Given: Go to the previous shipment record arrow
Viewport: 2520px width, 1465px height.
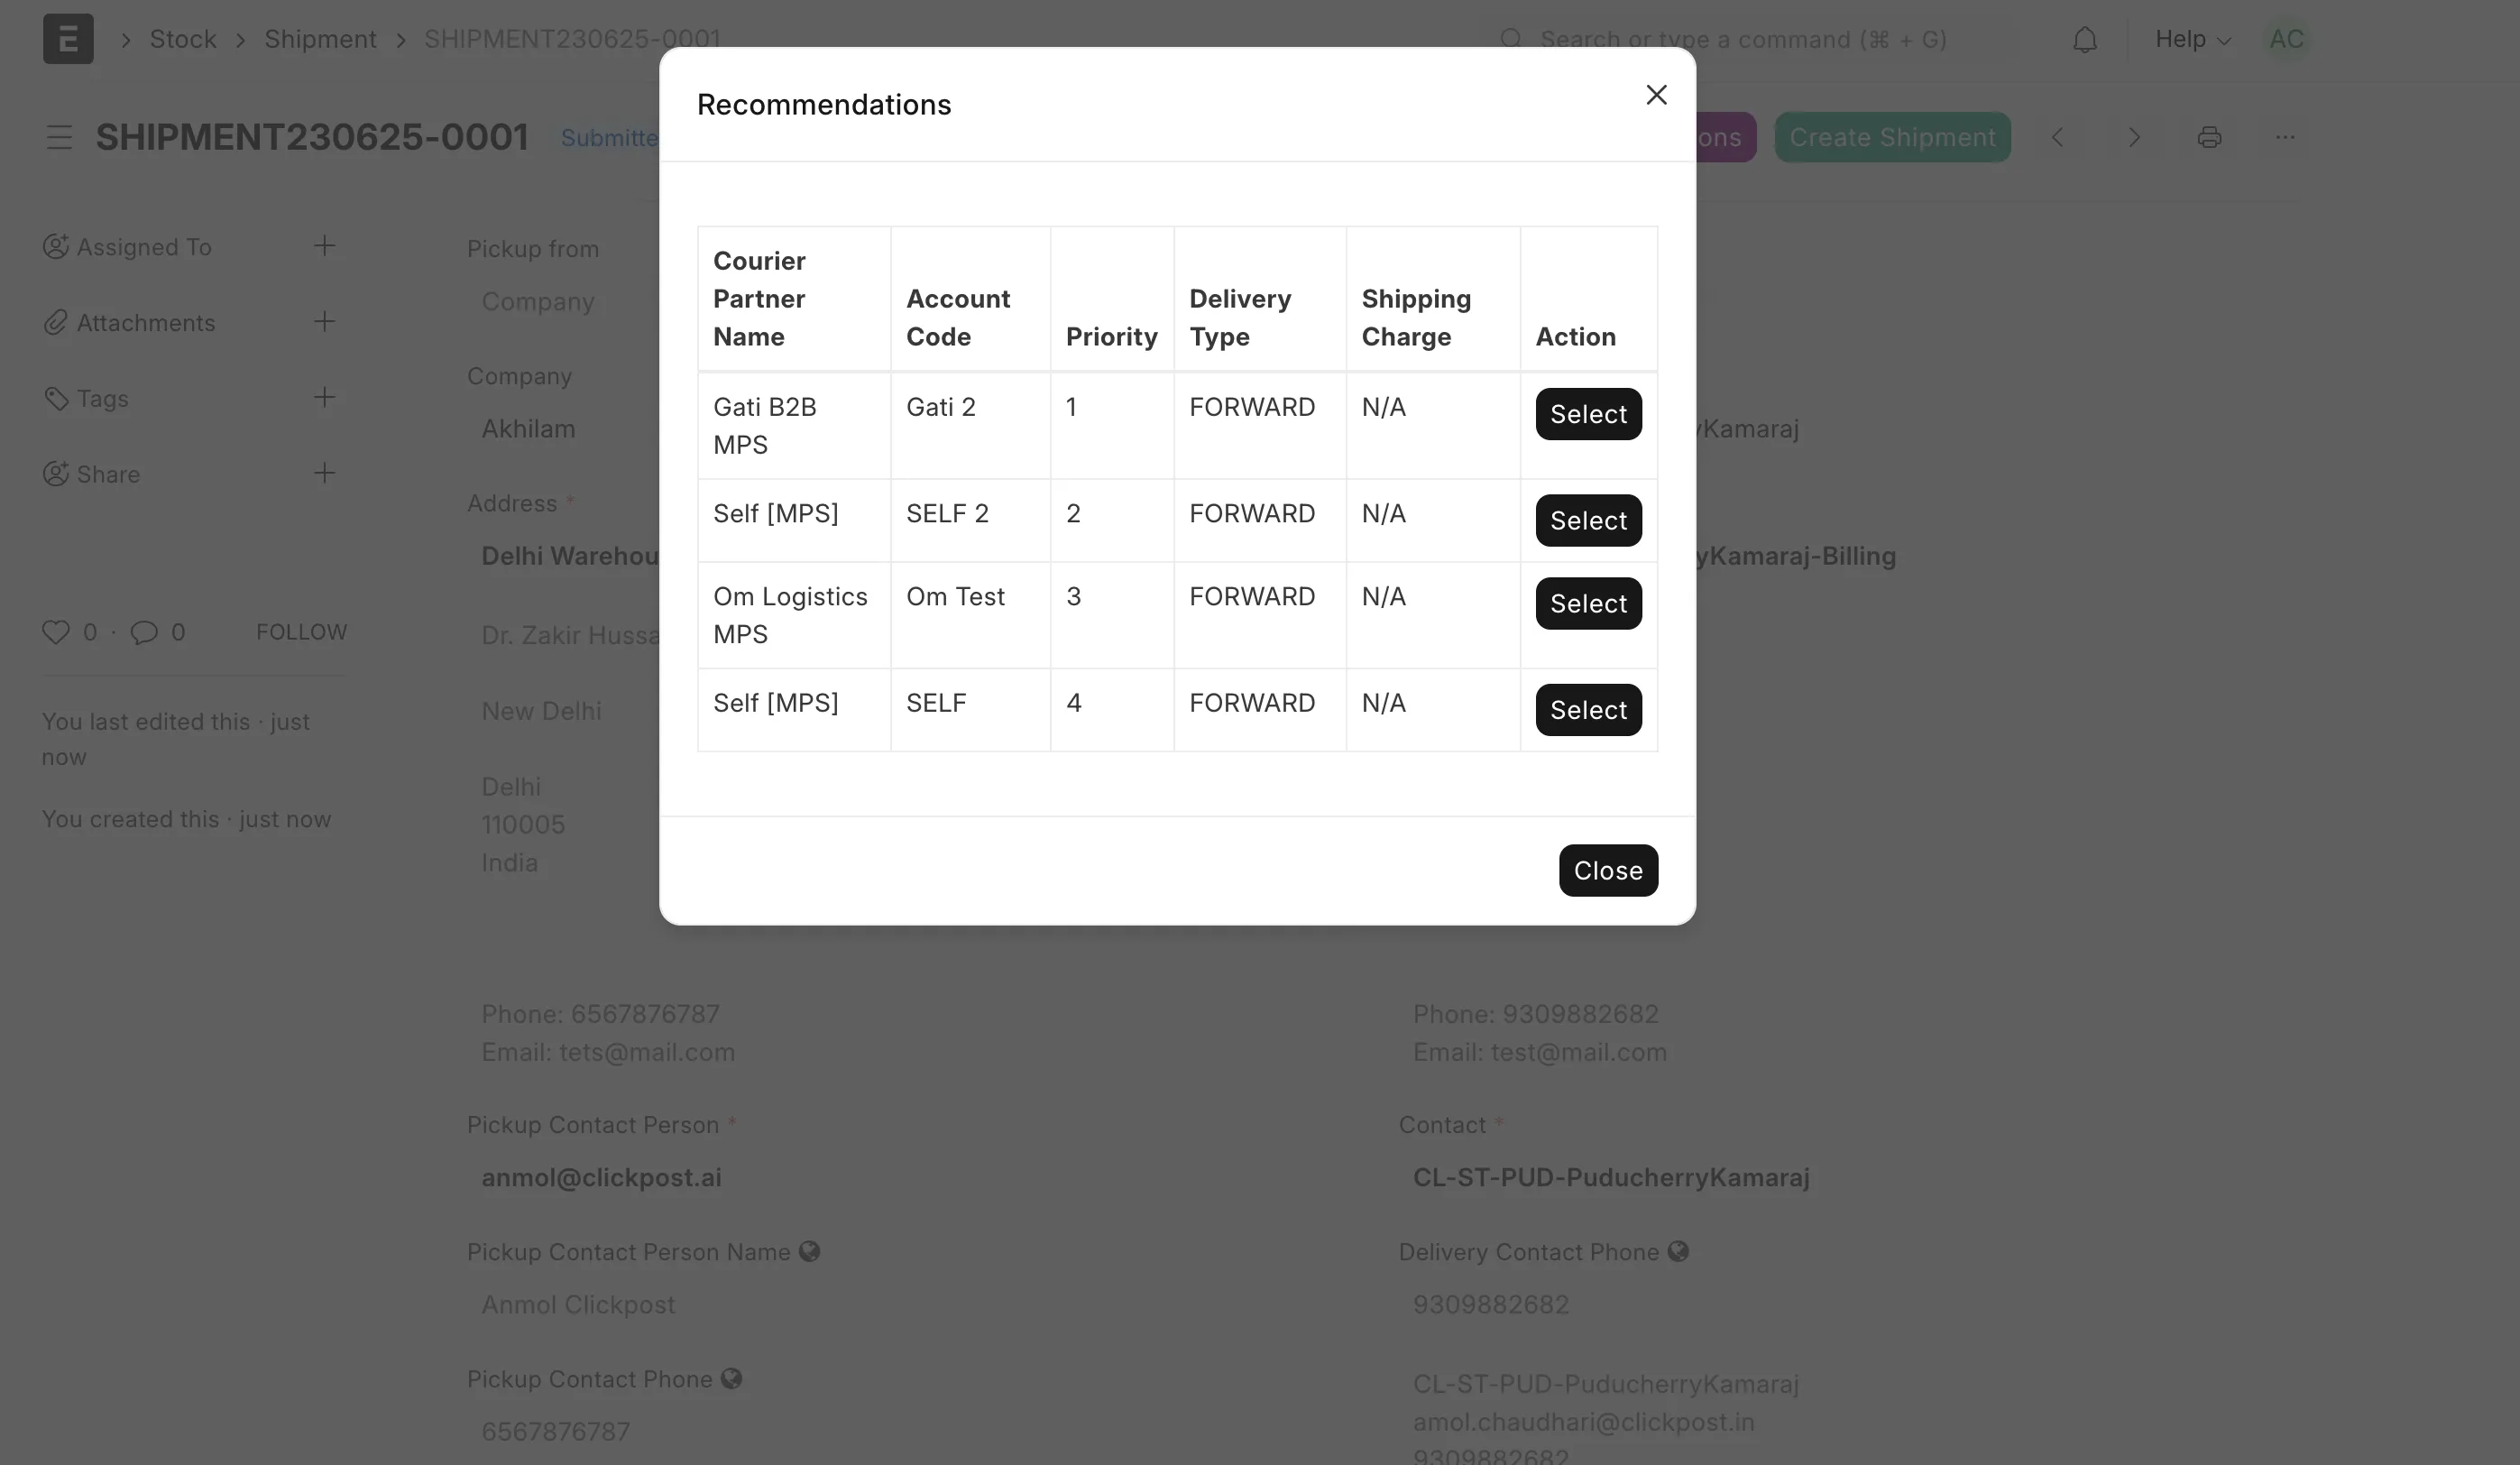Looking at the screenshot, I should click(x=2058, y=137).
